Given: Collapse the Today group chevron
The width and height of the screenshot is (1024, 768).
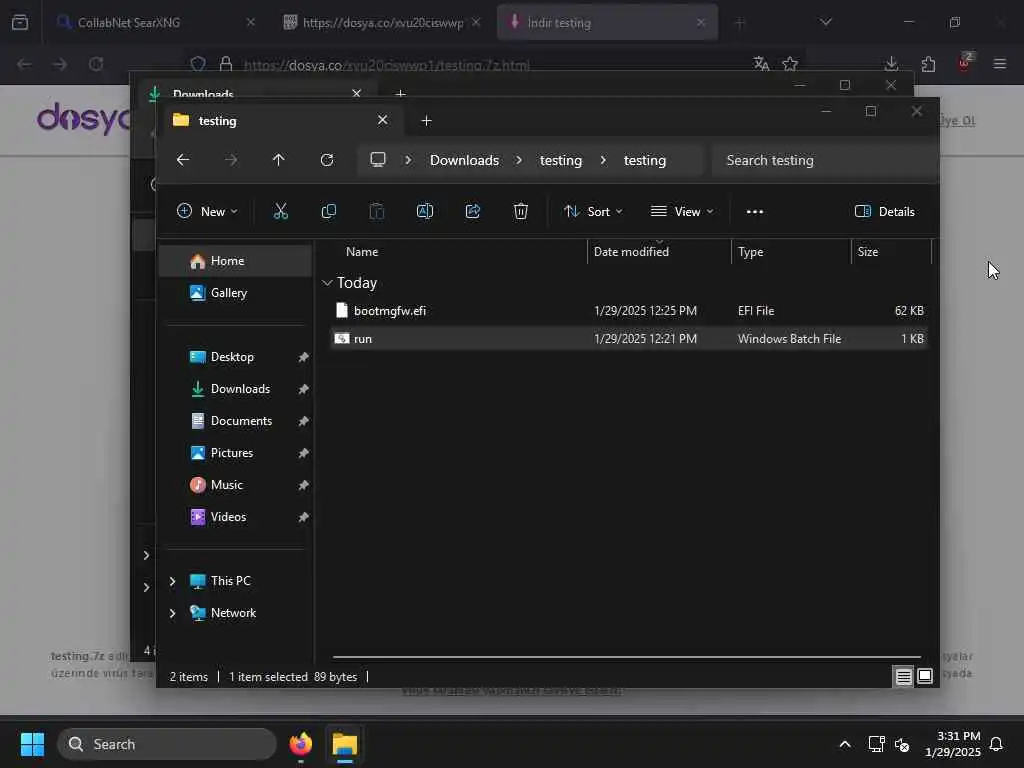Looking at the screenshot, I should coord(327,283).
